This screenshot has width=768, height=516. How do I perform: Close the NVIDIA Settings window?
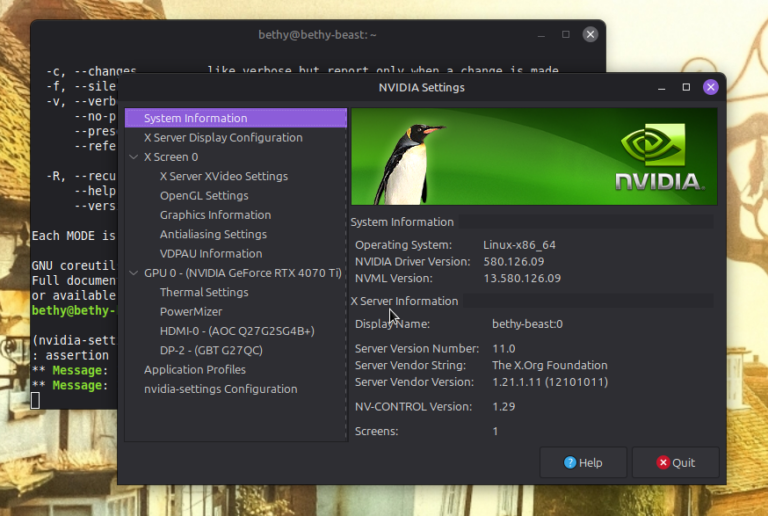pos(710,87)
